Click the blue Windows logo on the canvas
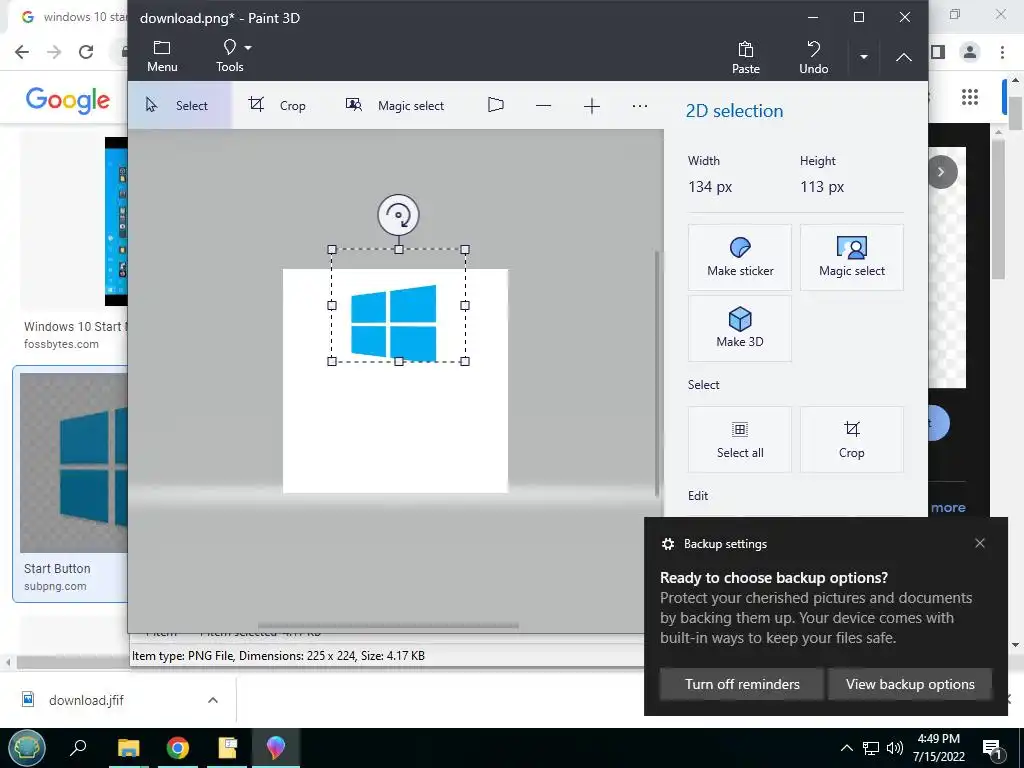This screenshot has height=768, width=1024. pos(394,323)
